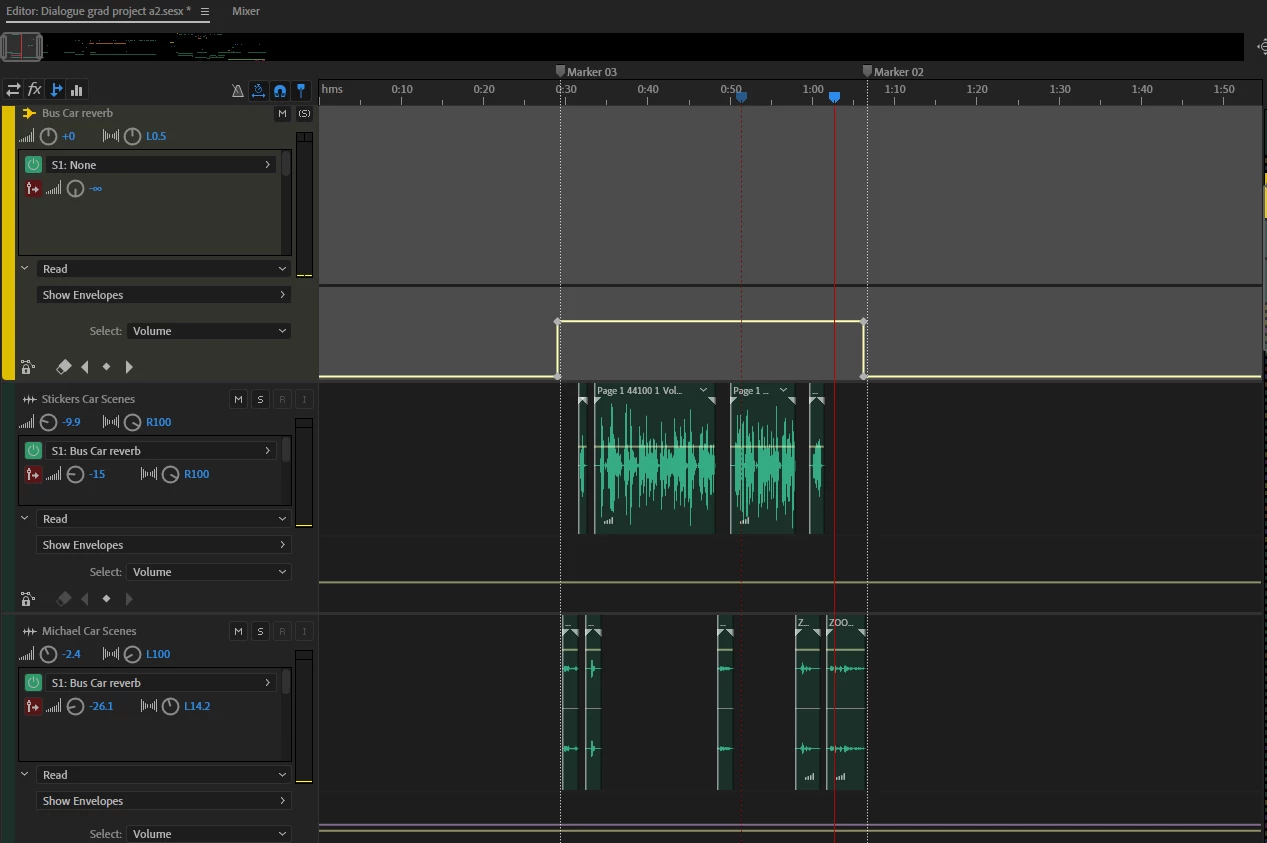This screenshot has height=843, width=1267.
Task: Add keyframe diamond on Bus Car reverb
Action: pyautogui.click(x=107, y=367)
